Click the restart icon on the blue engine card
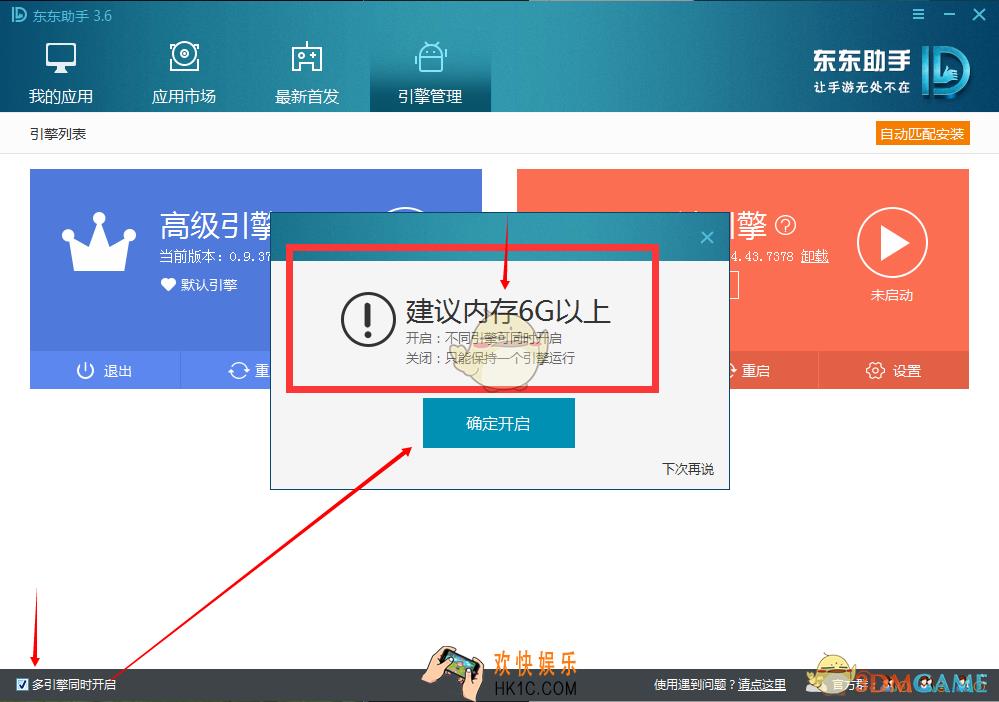Screen dimensions: 999x702 pyautogui.click(x=239, y=370)
